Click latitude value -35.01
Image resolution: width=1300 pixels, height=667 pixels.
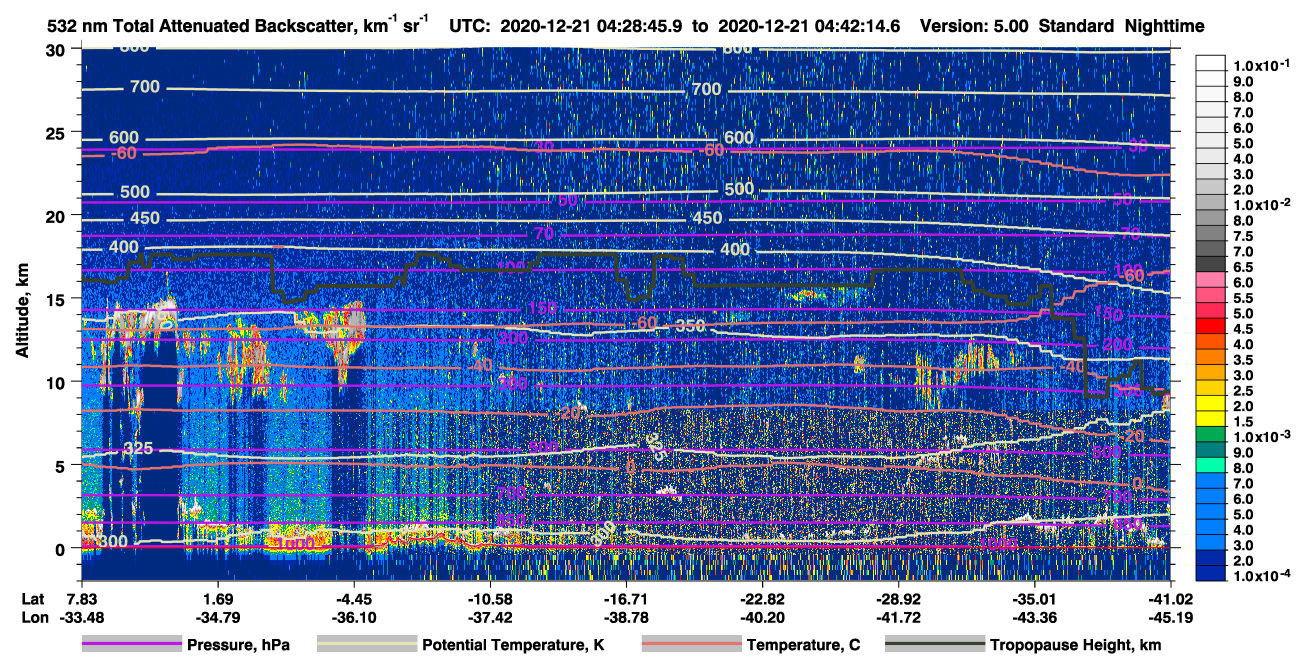pos(1034,599)
